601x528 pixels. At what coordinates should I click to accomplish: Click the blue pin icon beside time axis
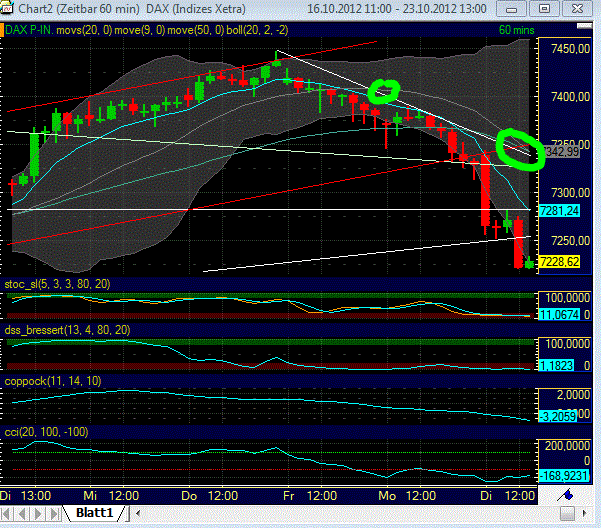pos(566,495)
